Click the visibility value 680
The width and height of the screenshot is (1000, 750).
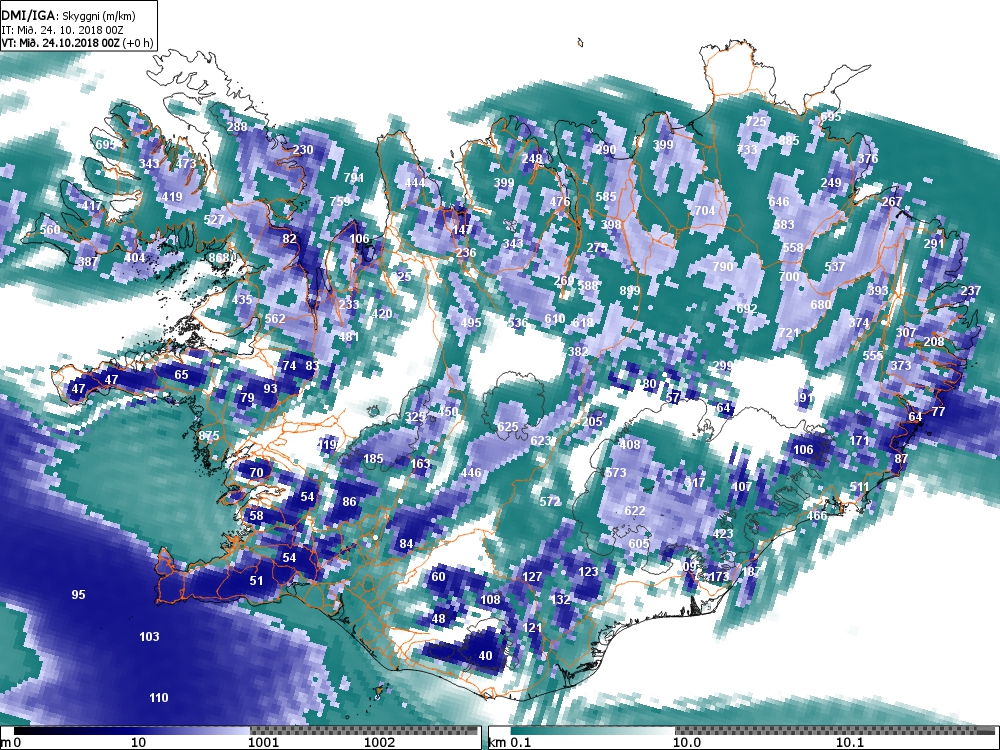click(x=821, y=305)
